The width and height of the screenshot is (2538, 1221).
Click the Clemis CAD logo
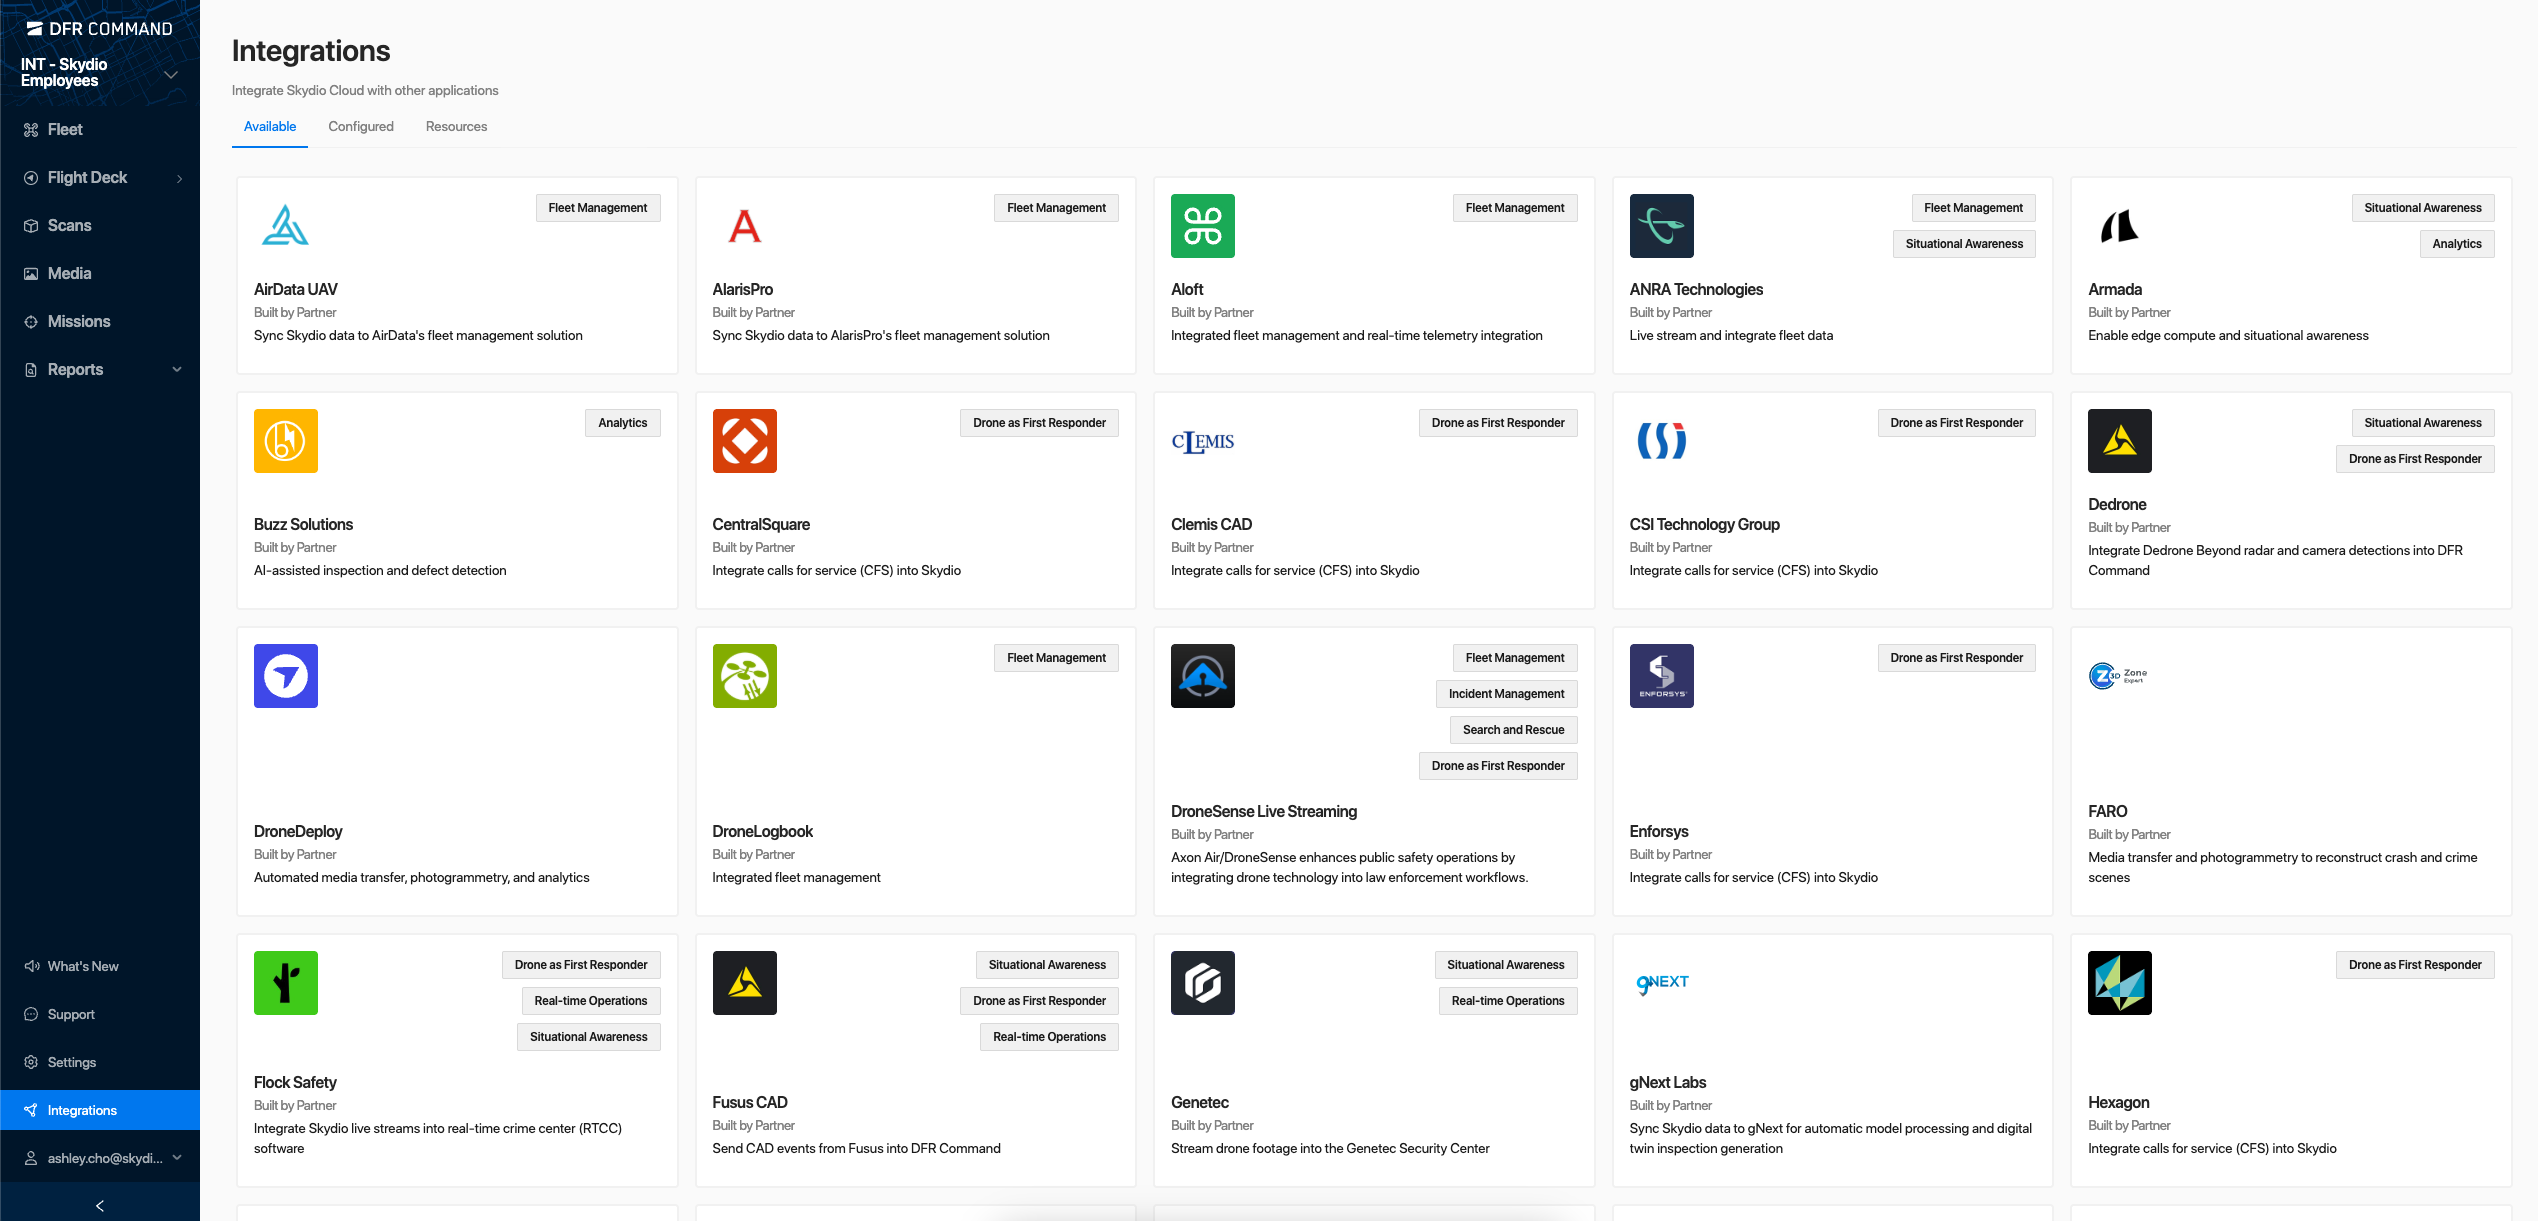tap(1203, 441)
